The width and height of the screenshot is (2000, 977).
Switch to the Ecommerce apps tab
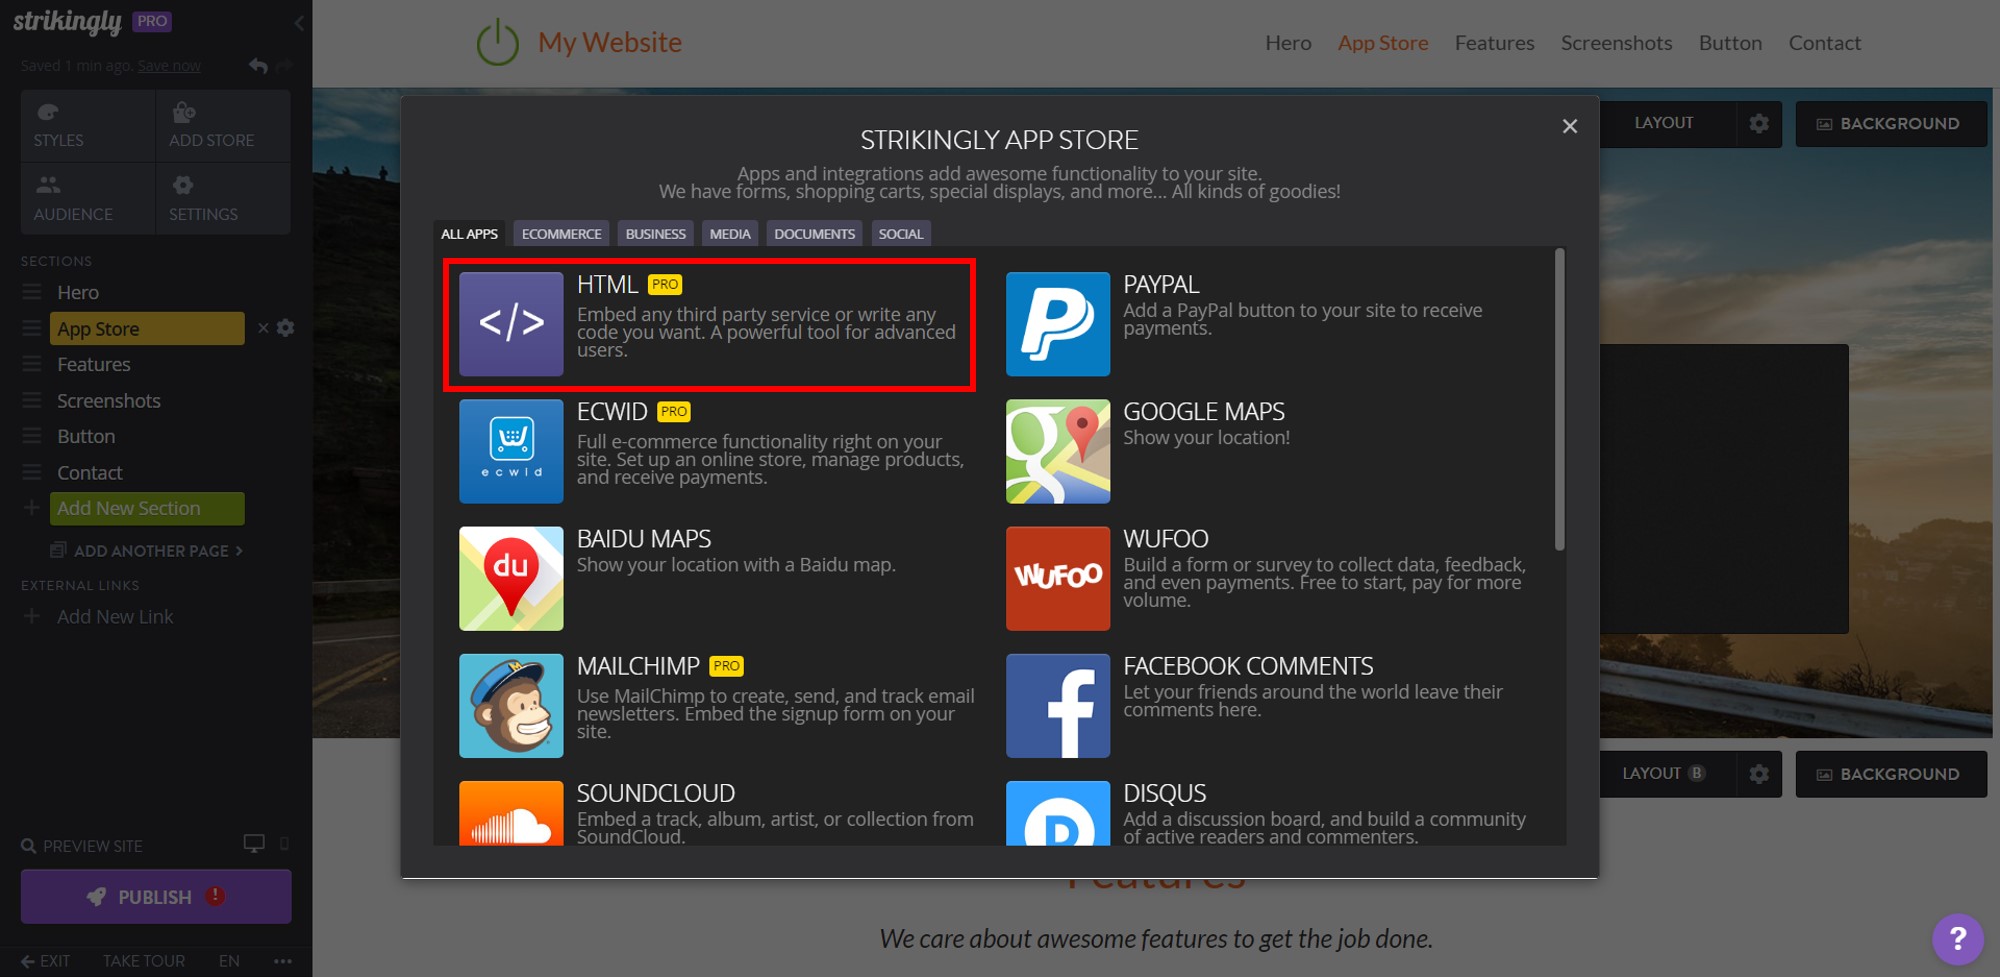pyautogui.click(x=561, y=233)
